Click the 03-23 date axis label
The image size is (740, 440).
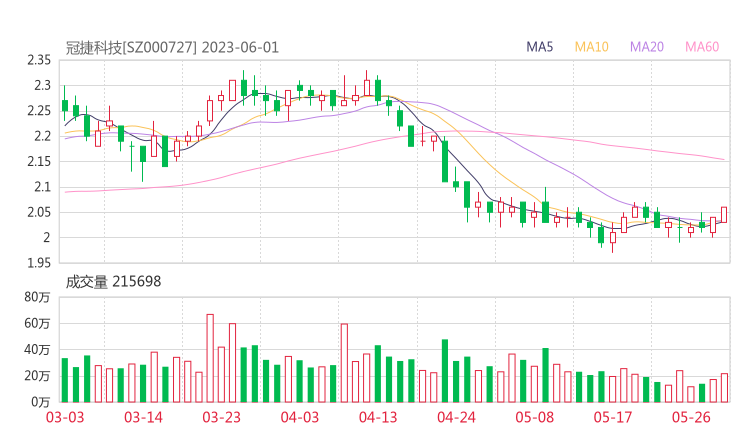coord(221,417)
